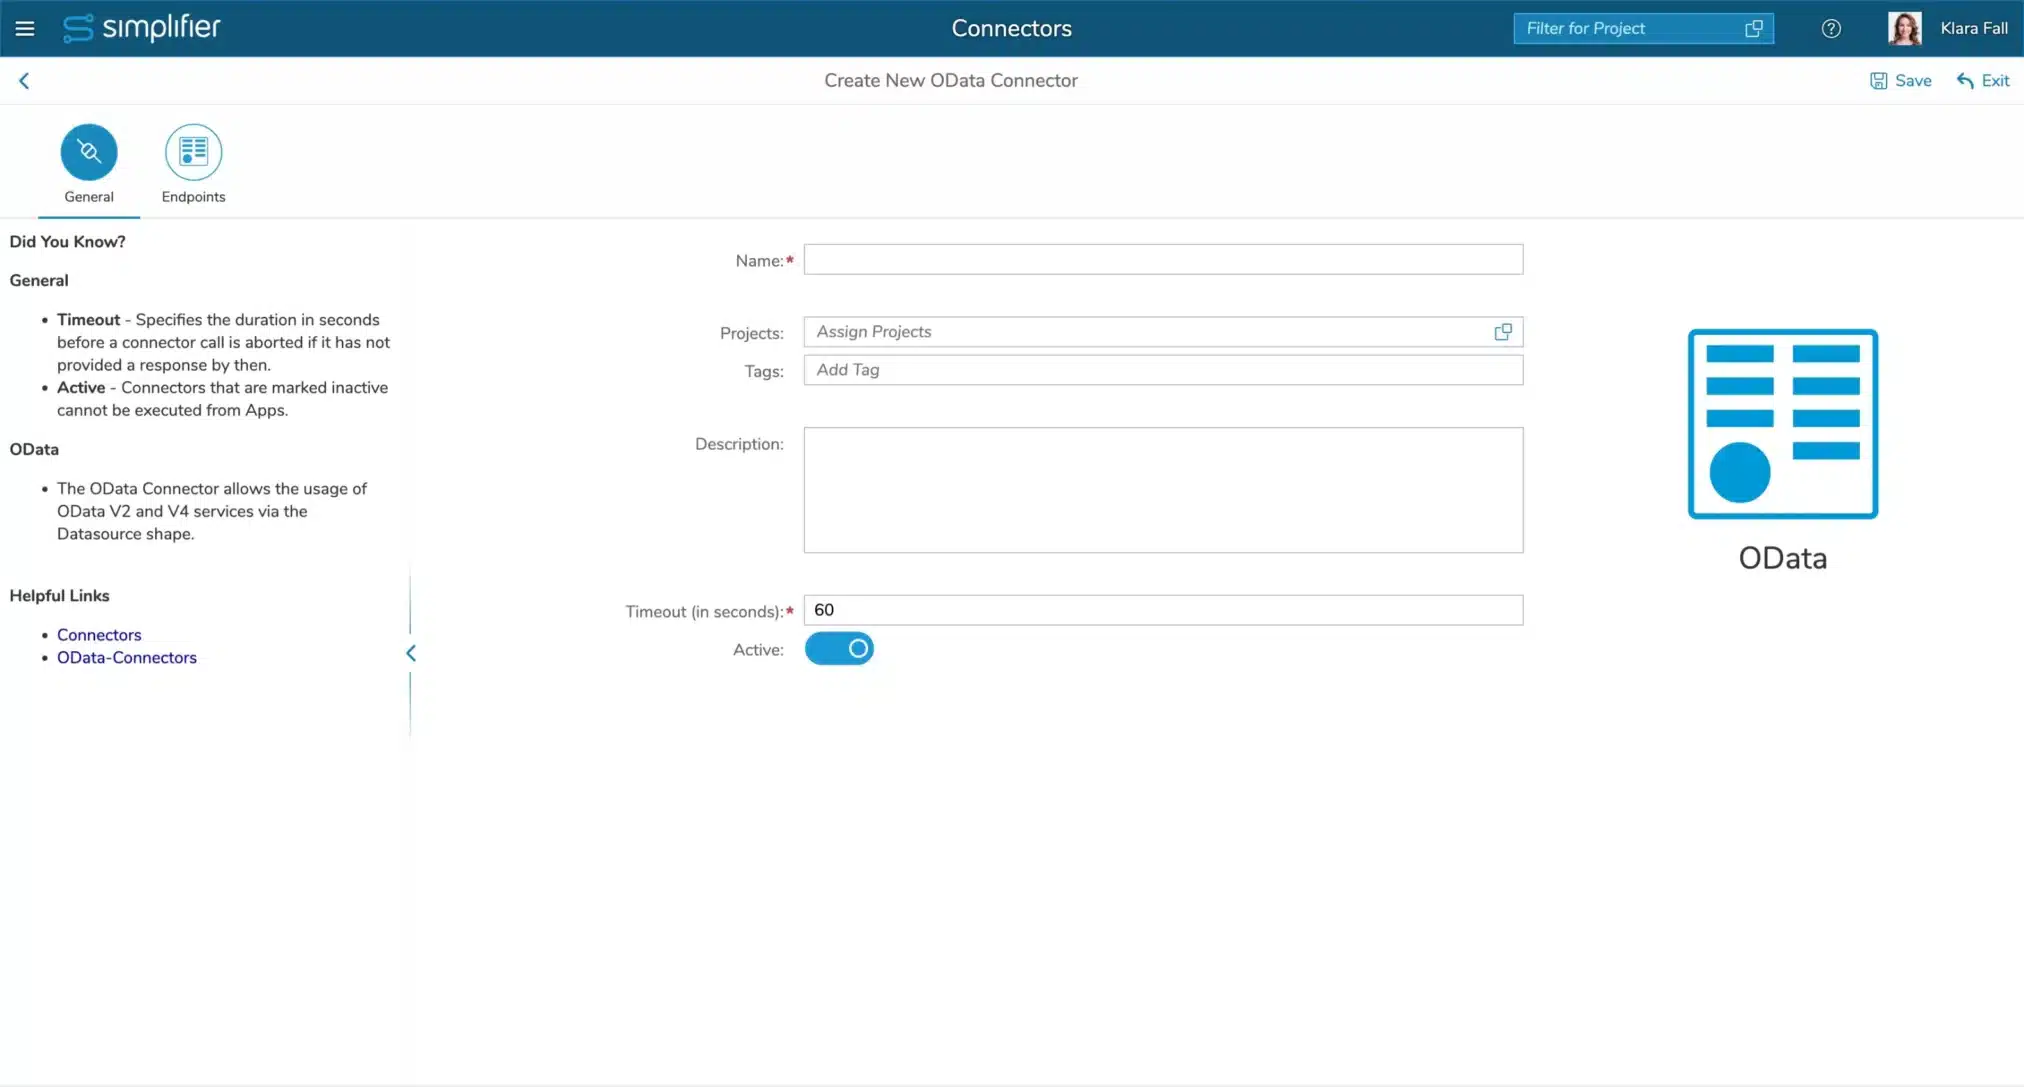Click the large OData connector icon

pyautogui.click(x=1782, y=424)
